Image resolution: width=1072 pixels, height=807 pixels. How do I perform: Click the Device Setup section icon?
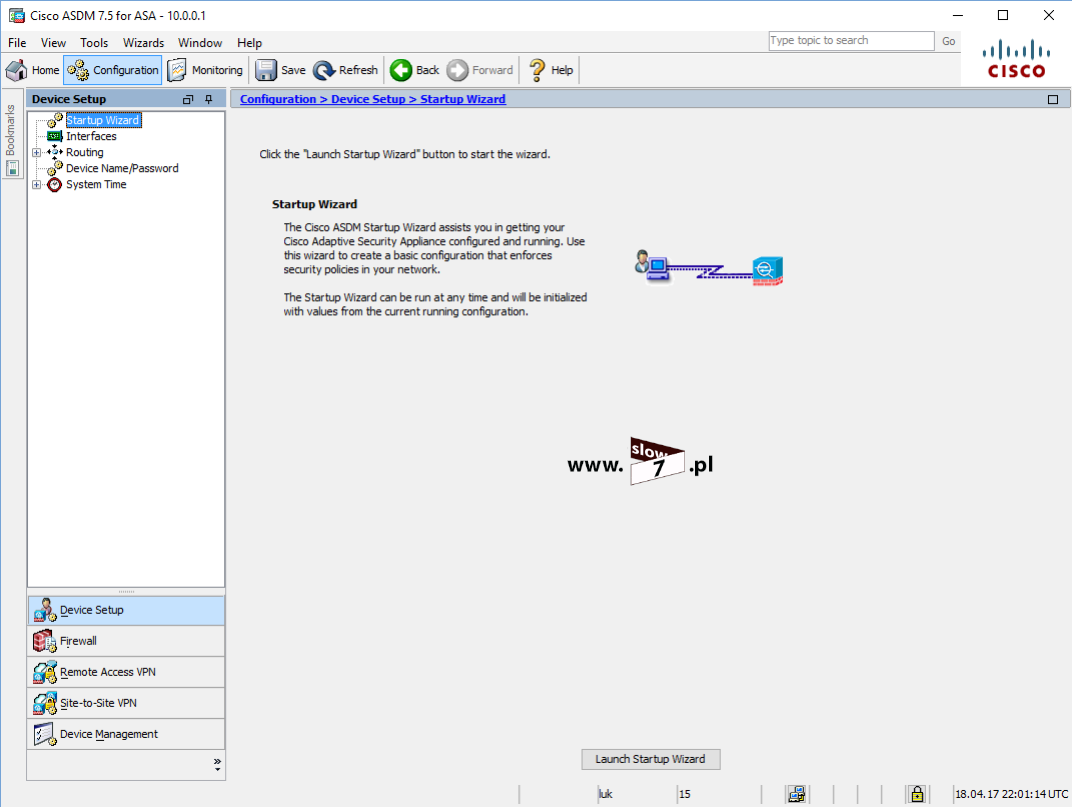pyautogui.click(x=44, y=610)
